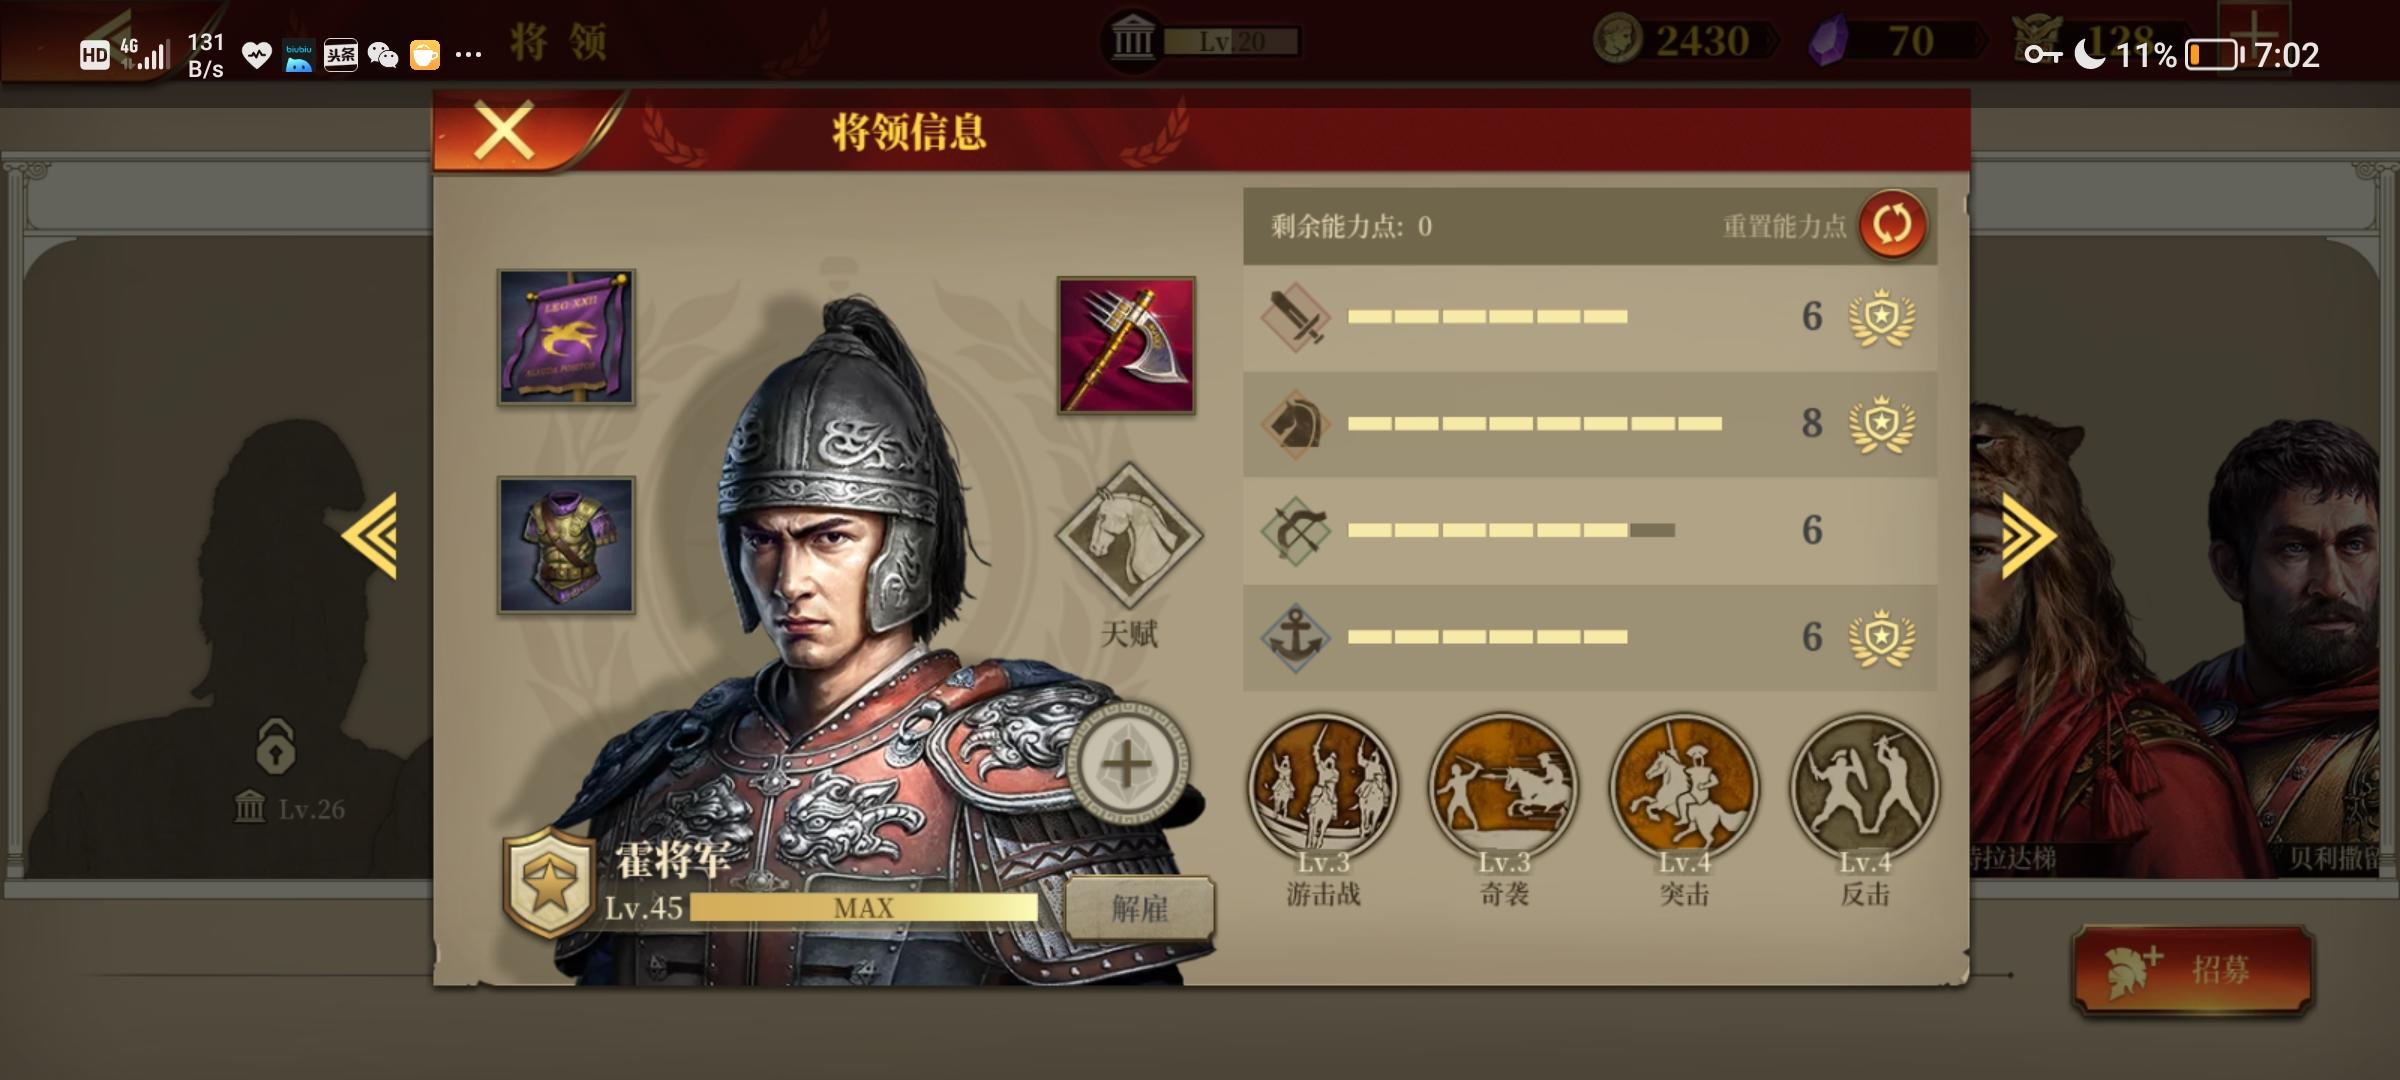Tap the infantry sword ability medal badge
Image resolution: width=2400 pixels, height=1080 pixels.
tap(1882, 317)
